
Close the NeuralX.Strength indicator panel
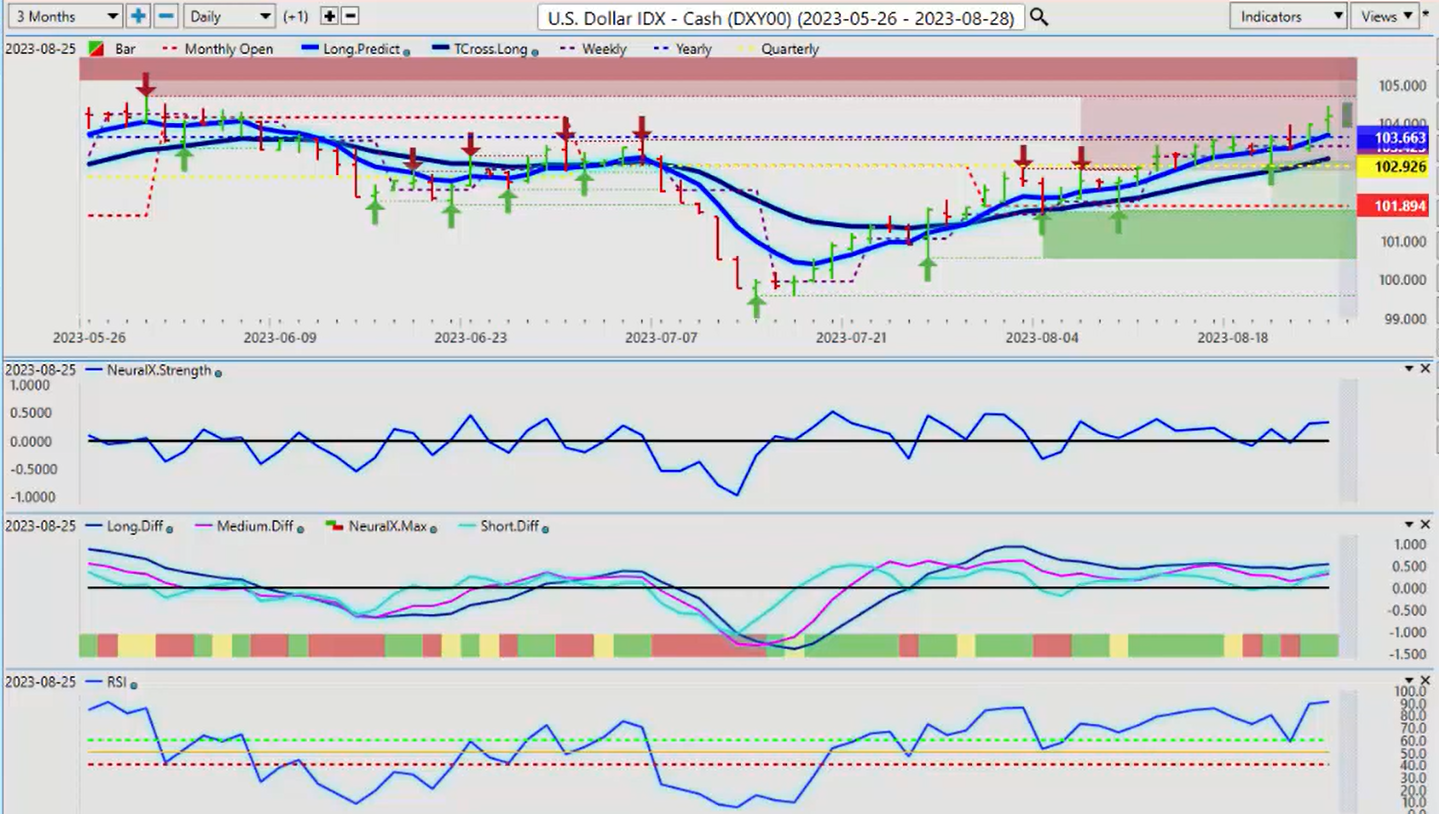(1425, 369)
